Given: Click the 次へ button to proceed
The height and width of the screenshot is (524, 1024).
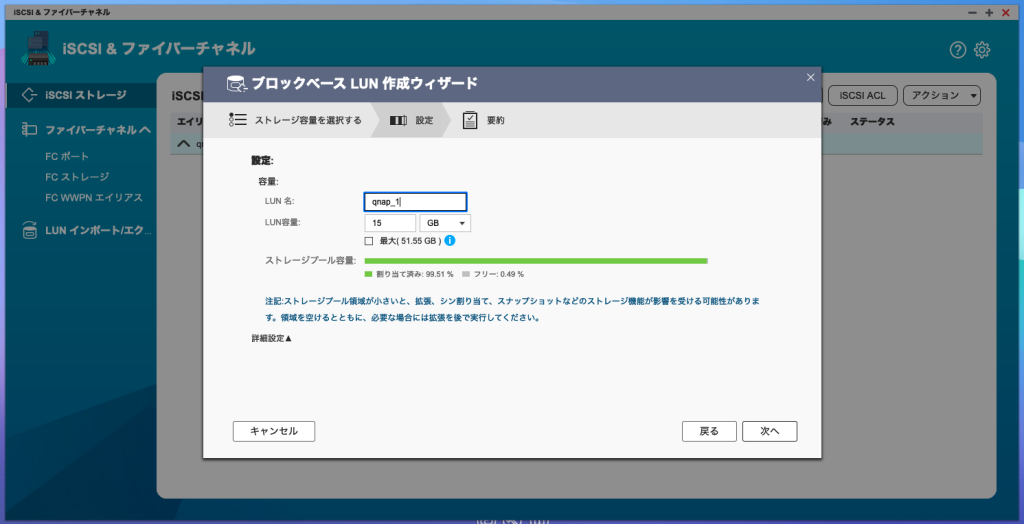Looking at the screenshot, I should [769, 431].
